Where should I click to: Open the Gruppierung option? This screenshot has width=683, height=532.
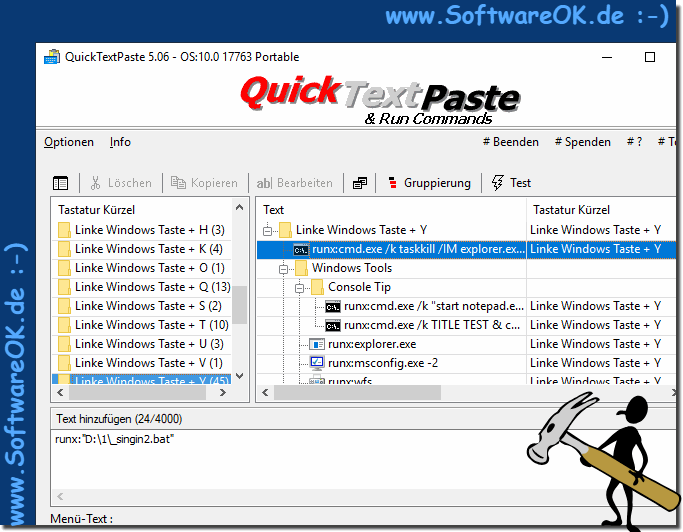tap(429, 183)
